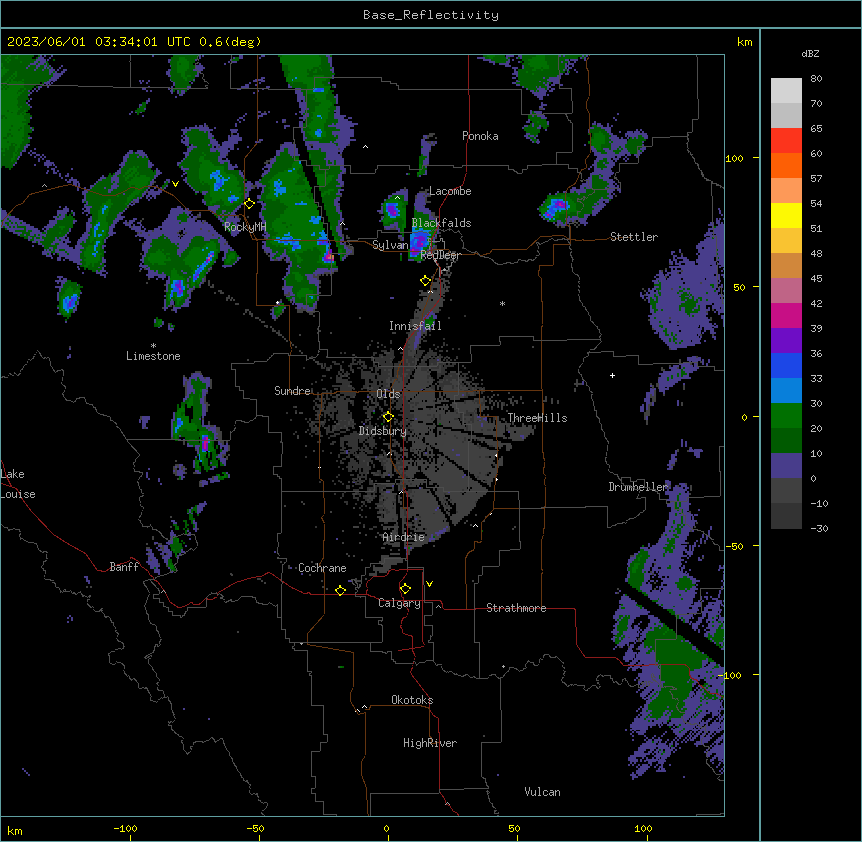Click the Airdrie city label
This screenshot has width=862, height=842.
404,537
